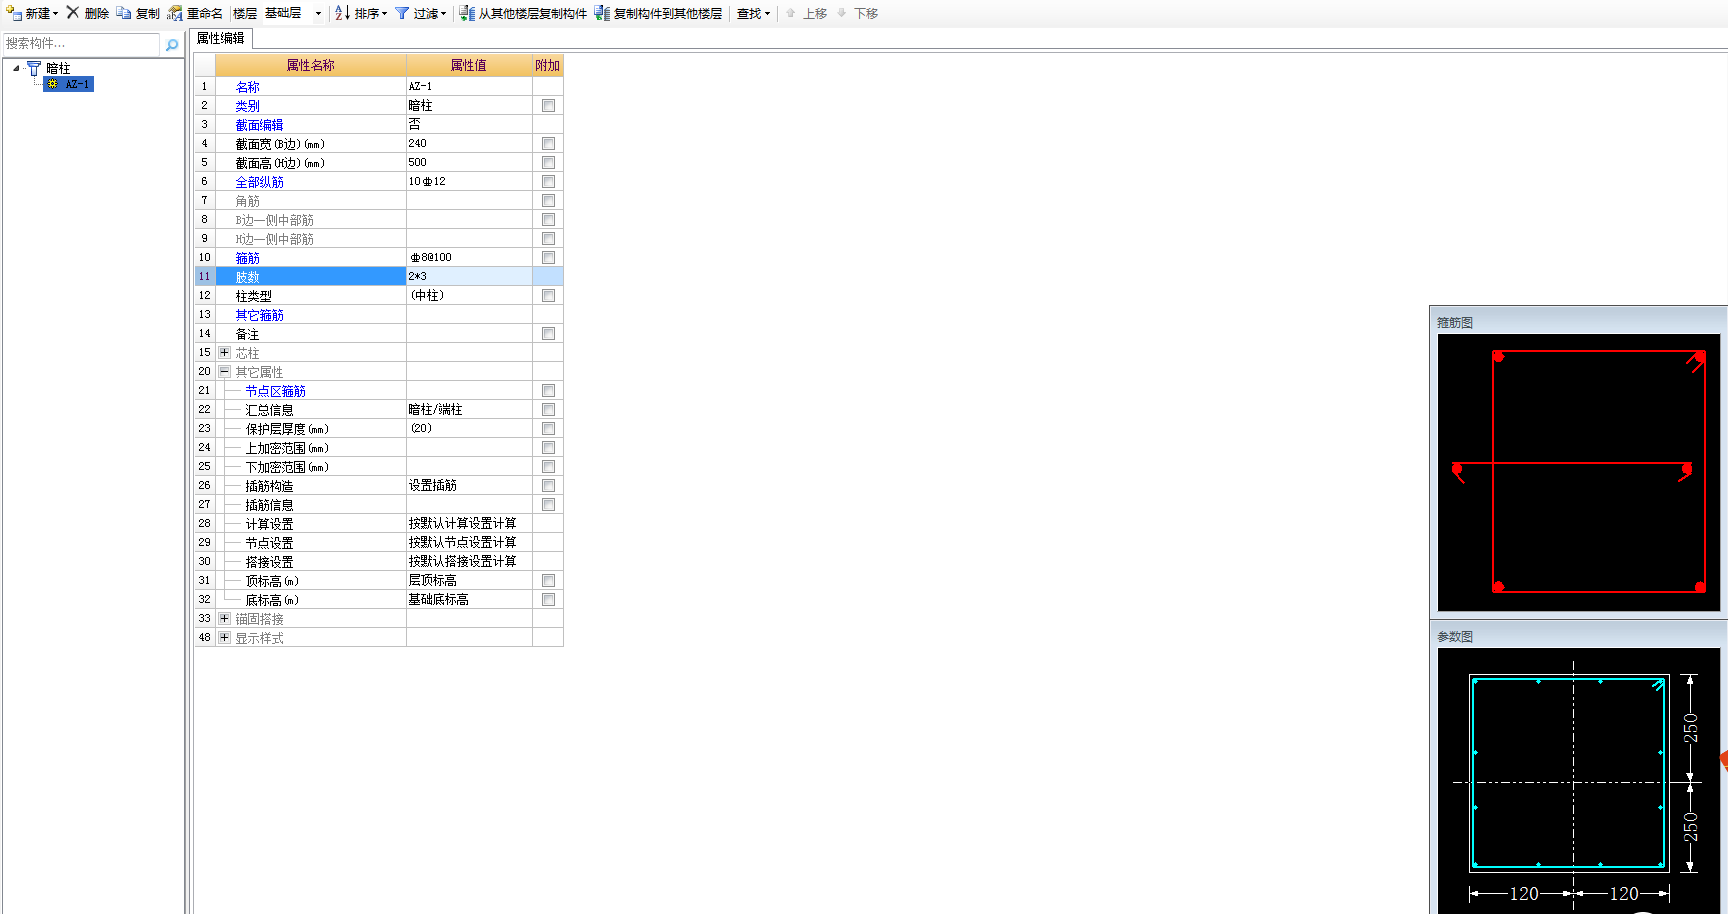The image size is (1728, 914).
Task: Click the 暗柱 column tree icon
Action: (34, 68)
